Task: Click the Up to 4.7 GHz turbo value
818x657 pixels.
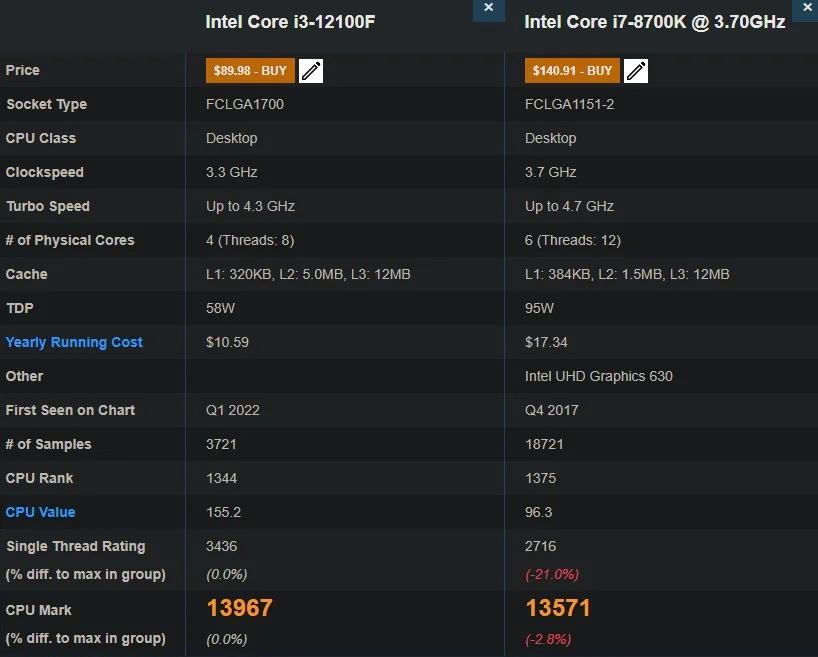Action: point(569,206)
